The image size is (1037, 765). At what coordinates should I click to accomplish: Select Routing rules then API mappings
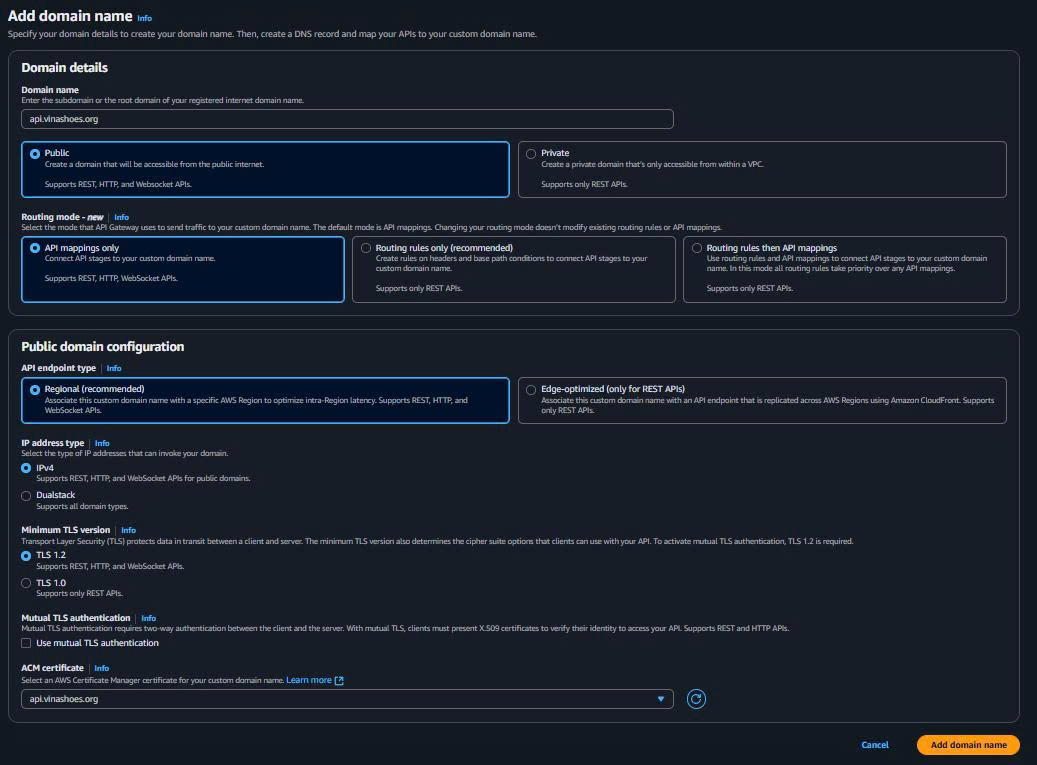click(x=696, y=248)
